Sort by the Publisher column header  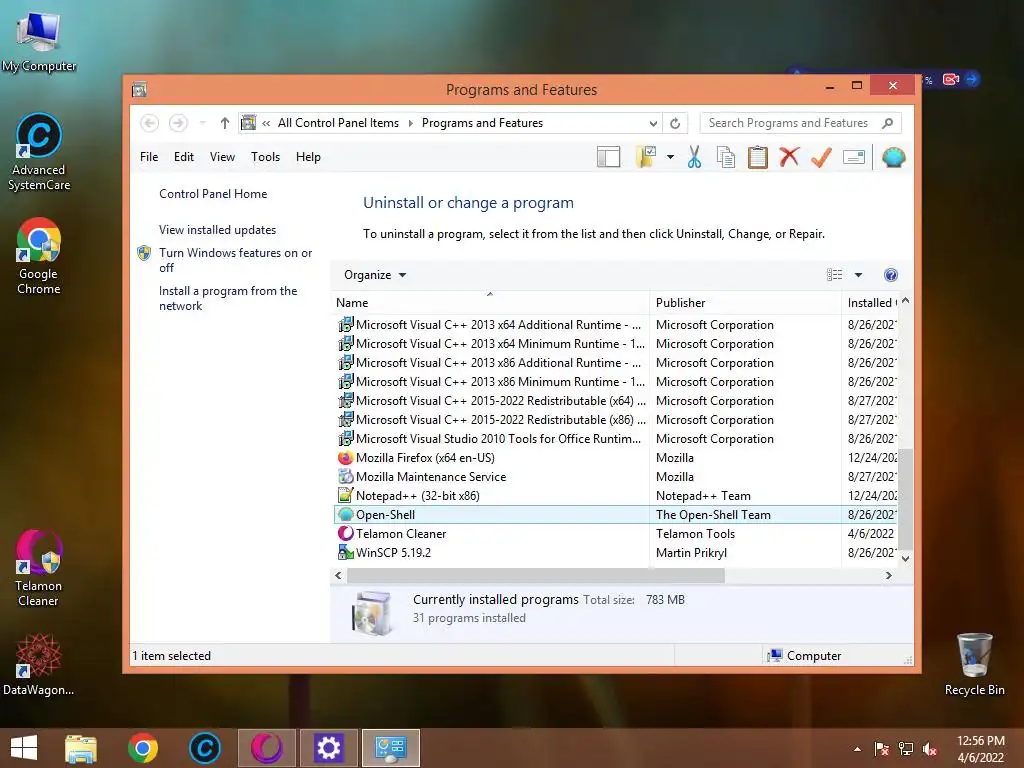coord(745,302)
